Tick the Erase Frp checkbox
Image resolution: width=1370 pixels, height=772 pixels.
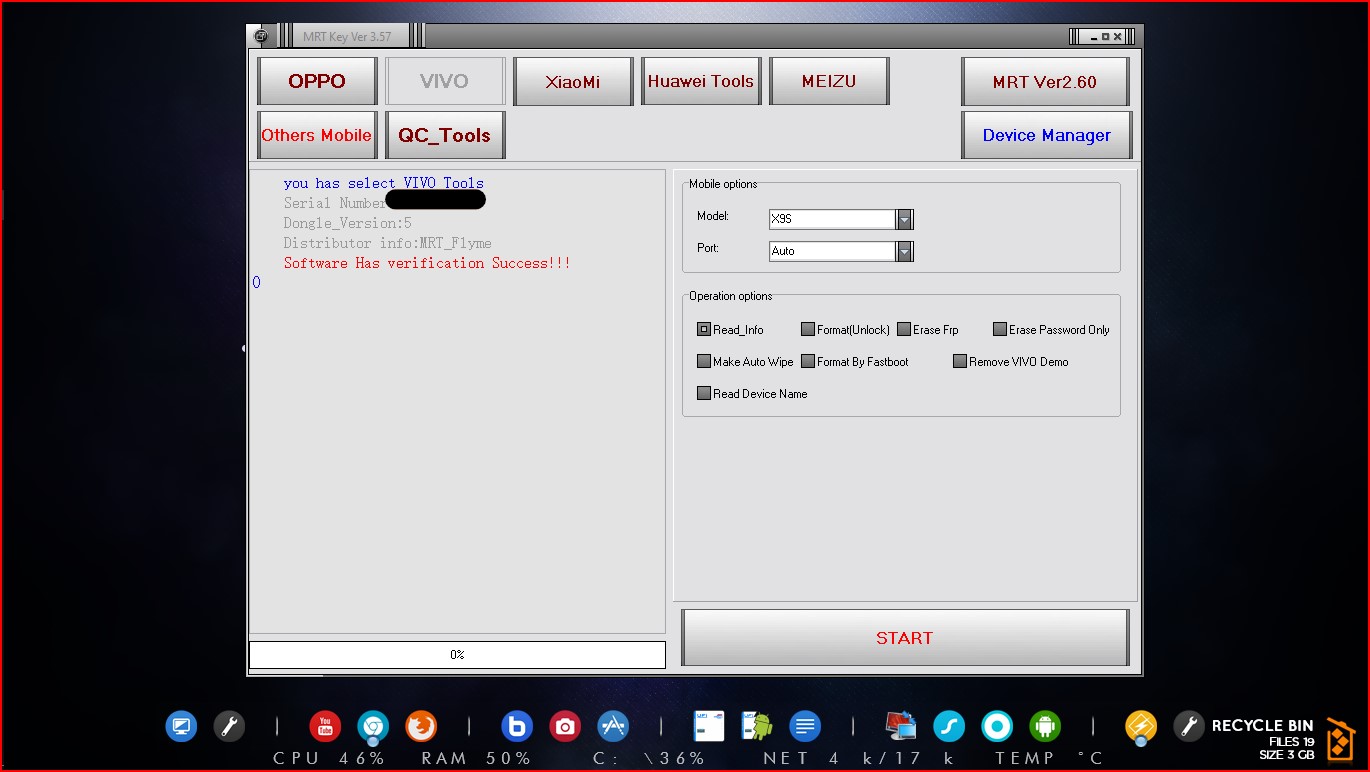904,329
